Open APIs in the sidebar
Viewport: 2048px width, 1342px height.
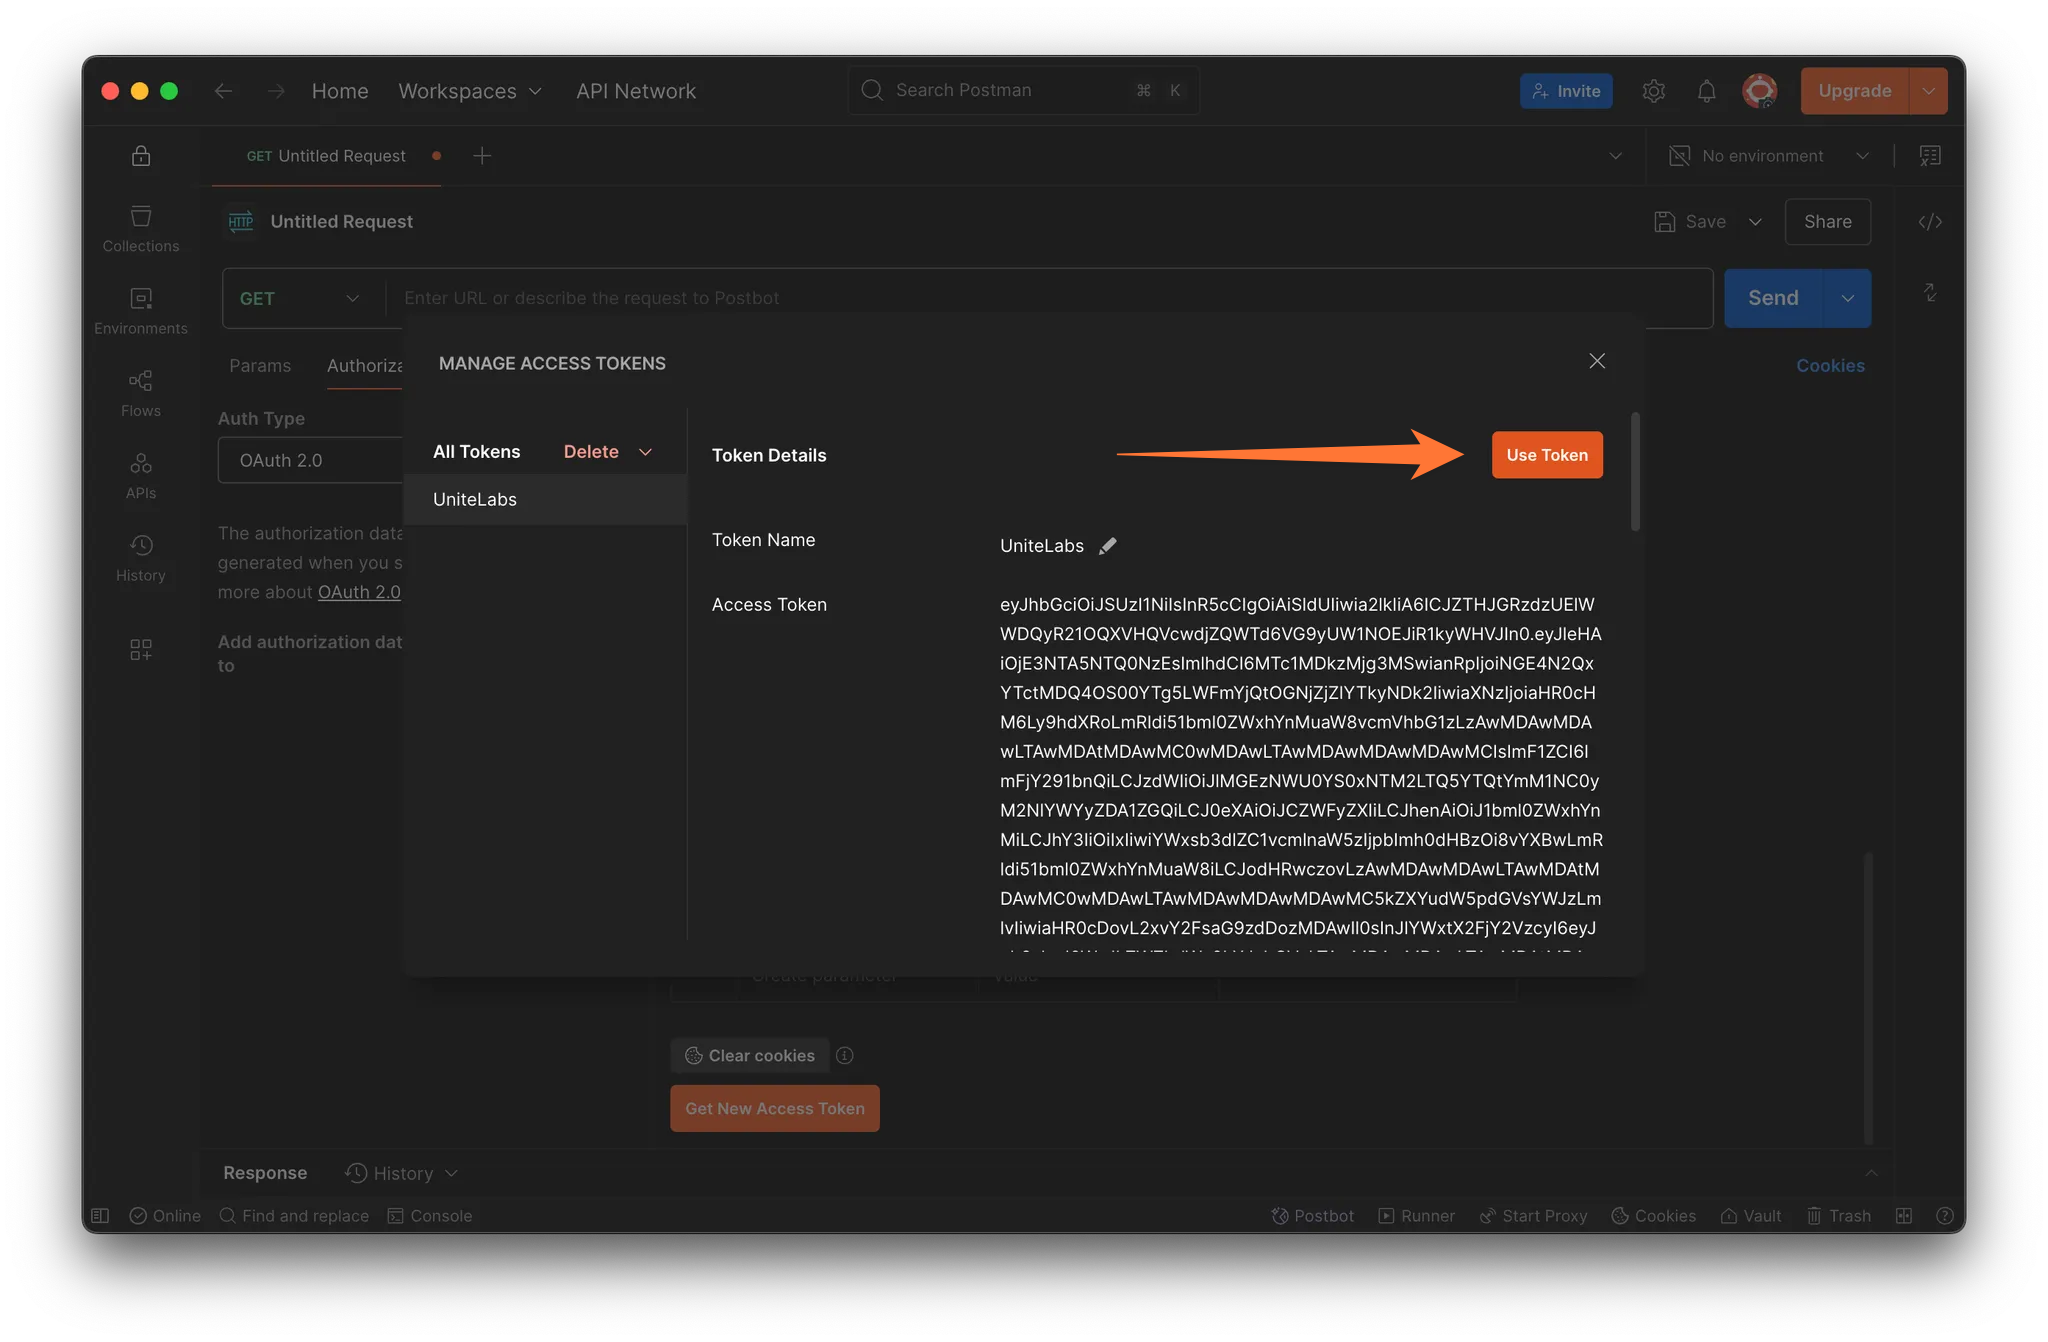click(140, 476)
